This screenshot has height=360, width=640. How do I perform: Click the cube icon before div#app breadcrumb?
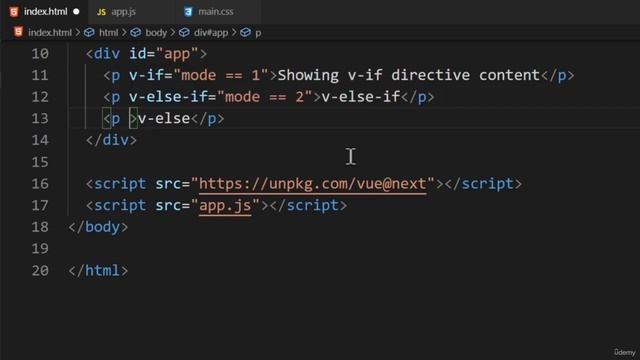184,33
